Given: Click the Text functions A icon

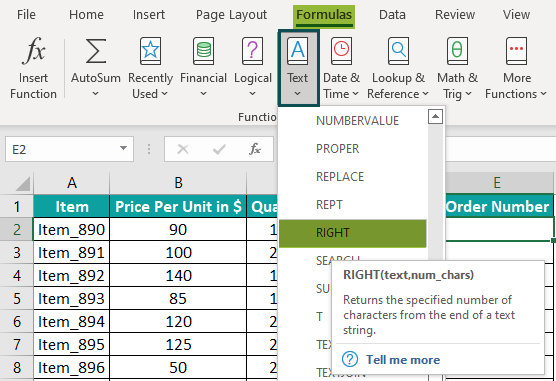Looking at the screenshot, I should tap(298, 51).
